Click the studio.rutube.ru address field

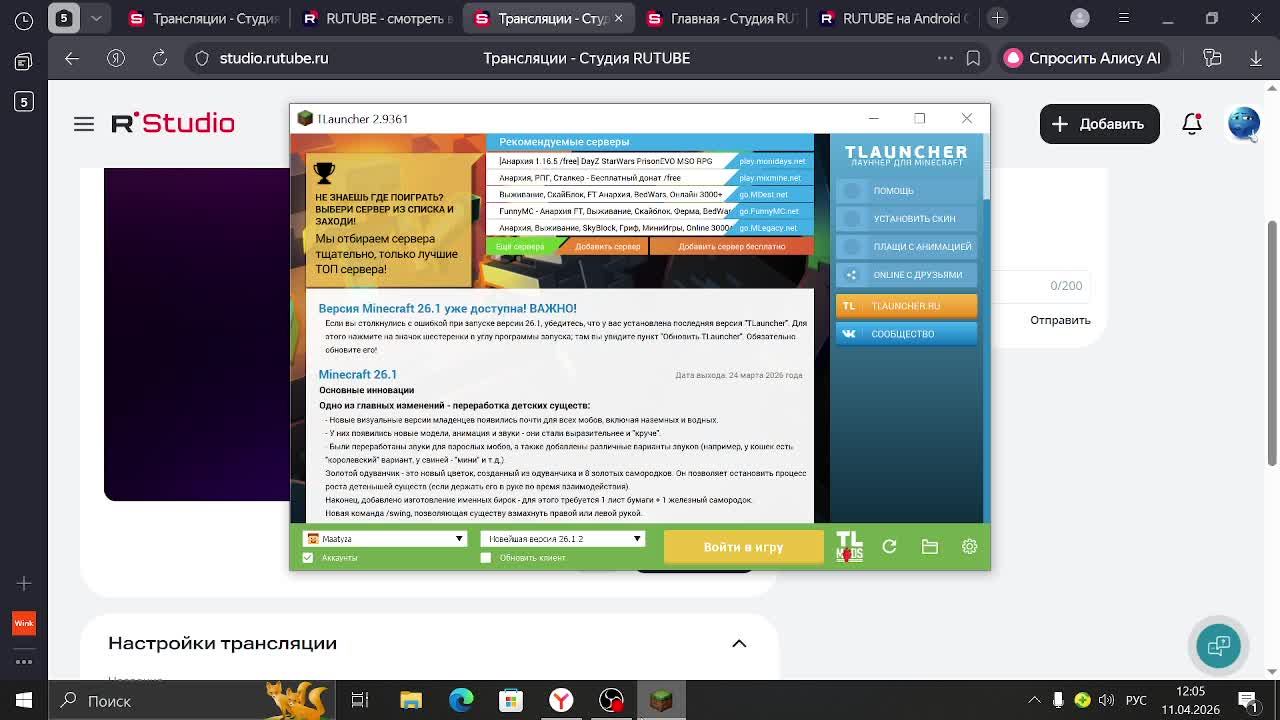click(x=274, y=58)
